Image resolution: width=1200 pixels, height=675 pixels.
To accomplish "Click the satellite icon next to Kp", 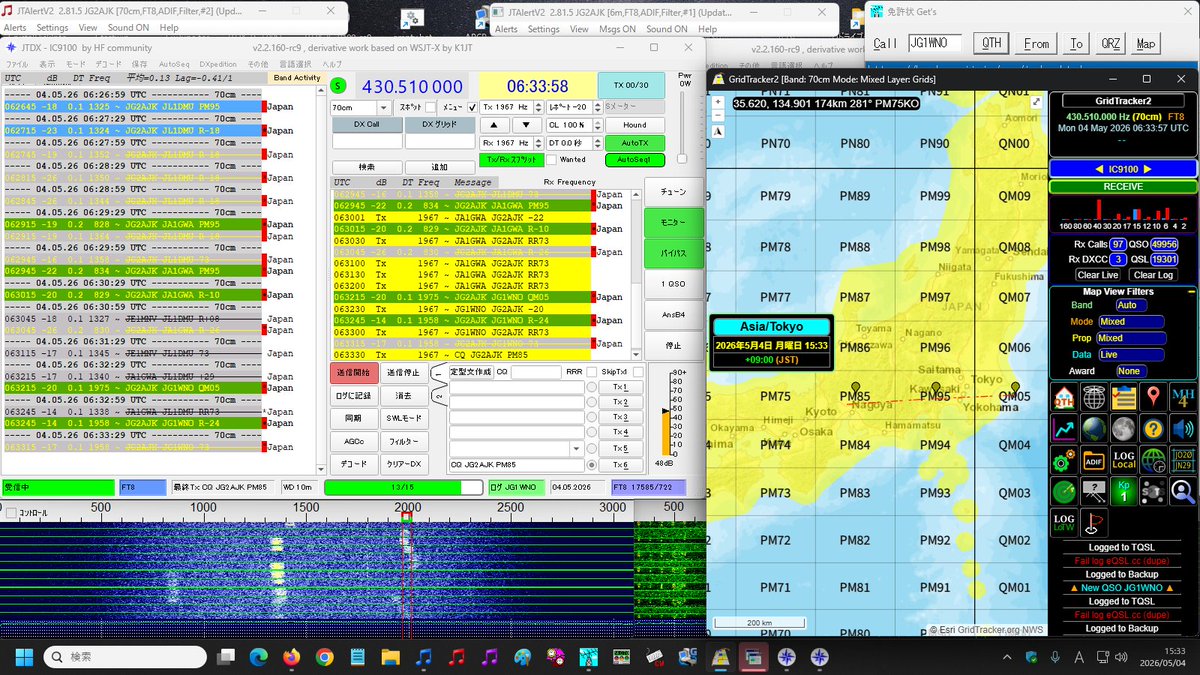I will (1153, 491).
